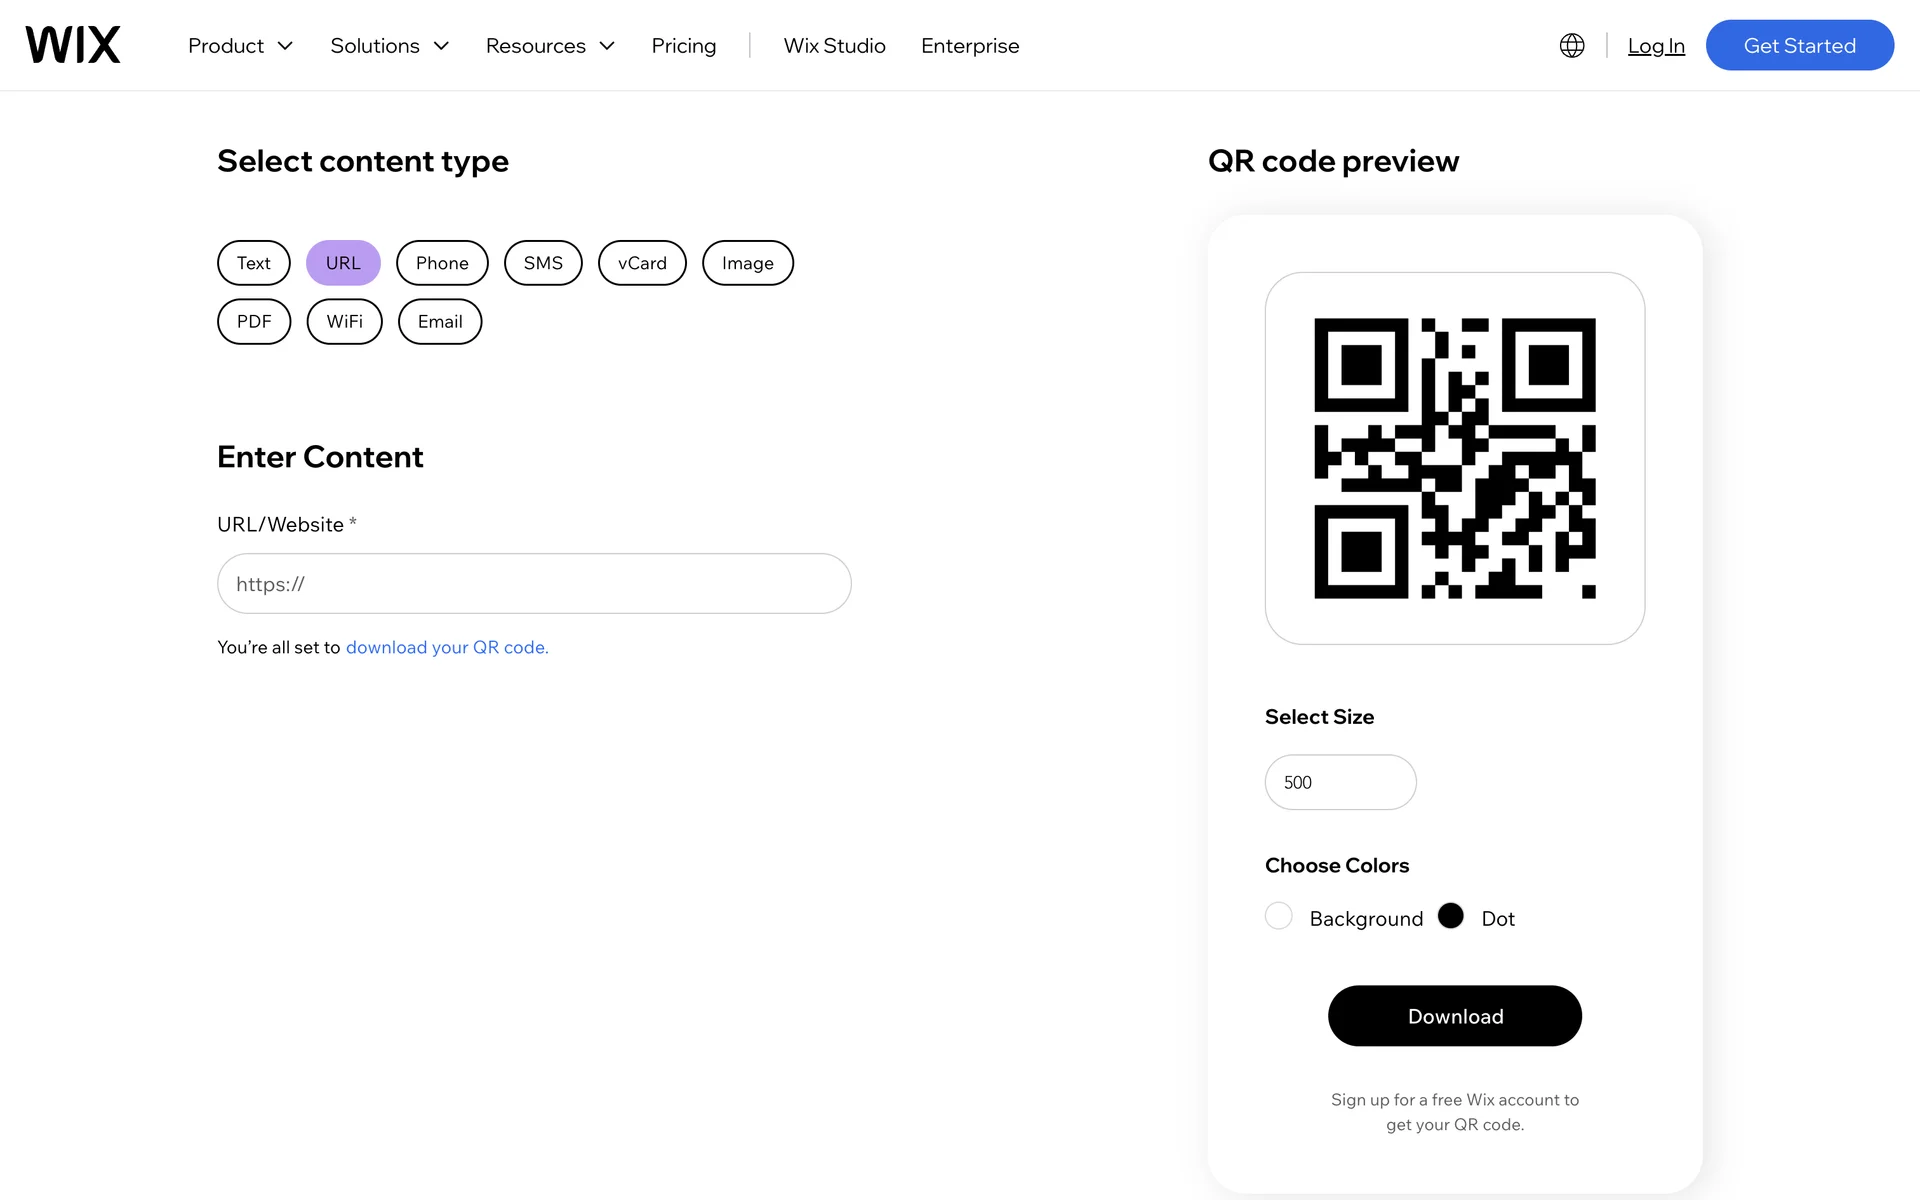
Task: Expand the Product menu
Action: (x=240, y=45)
